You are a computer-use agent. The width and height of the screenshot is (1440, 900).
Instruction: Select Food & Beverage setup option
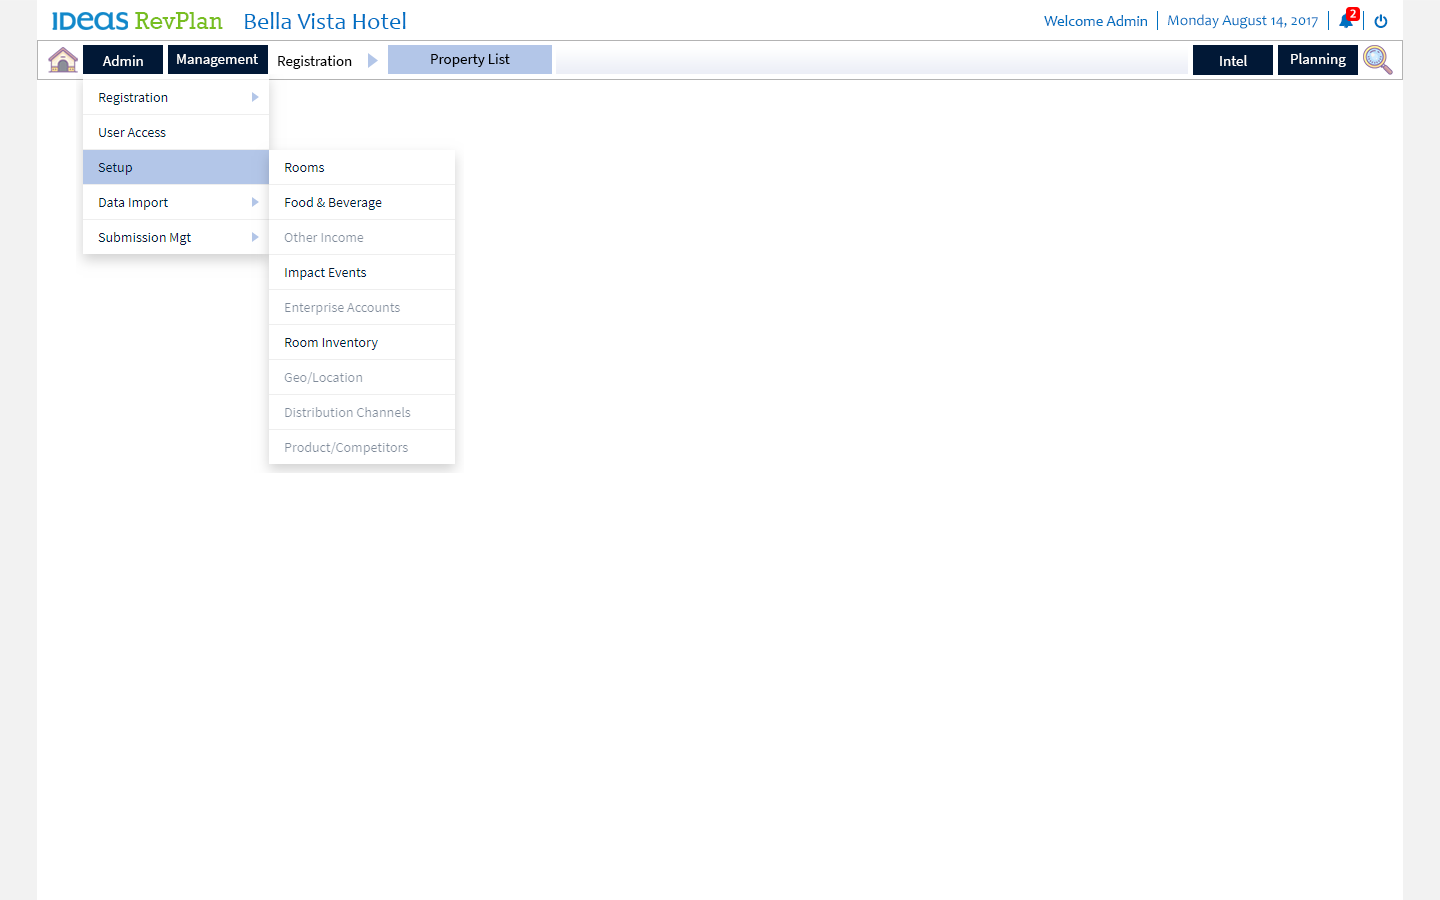point(332,202)
